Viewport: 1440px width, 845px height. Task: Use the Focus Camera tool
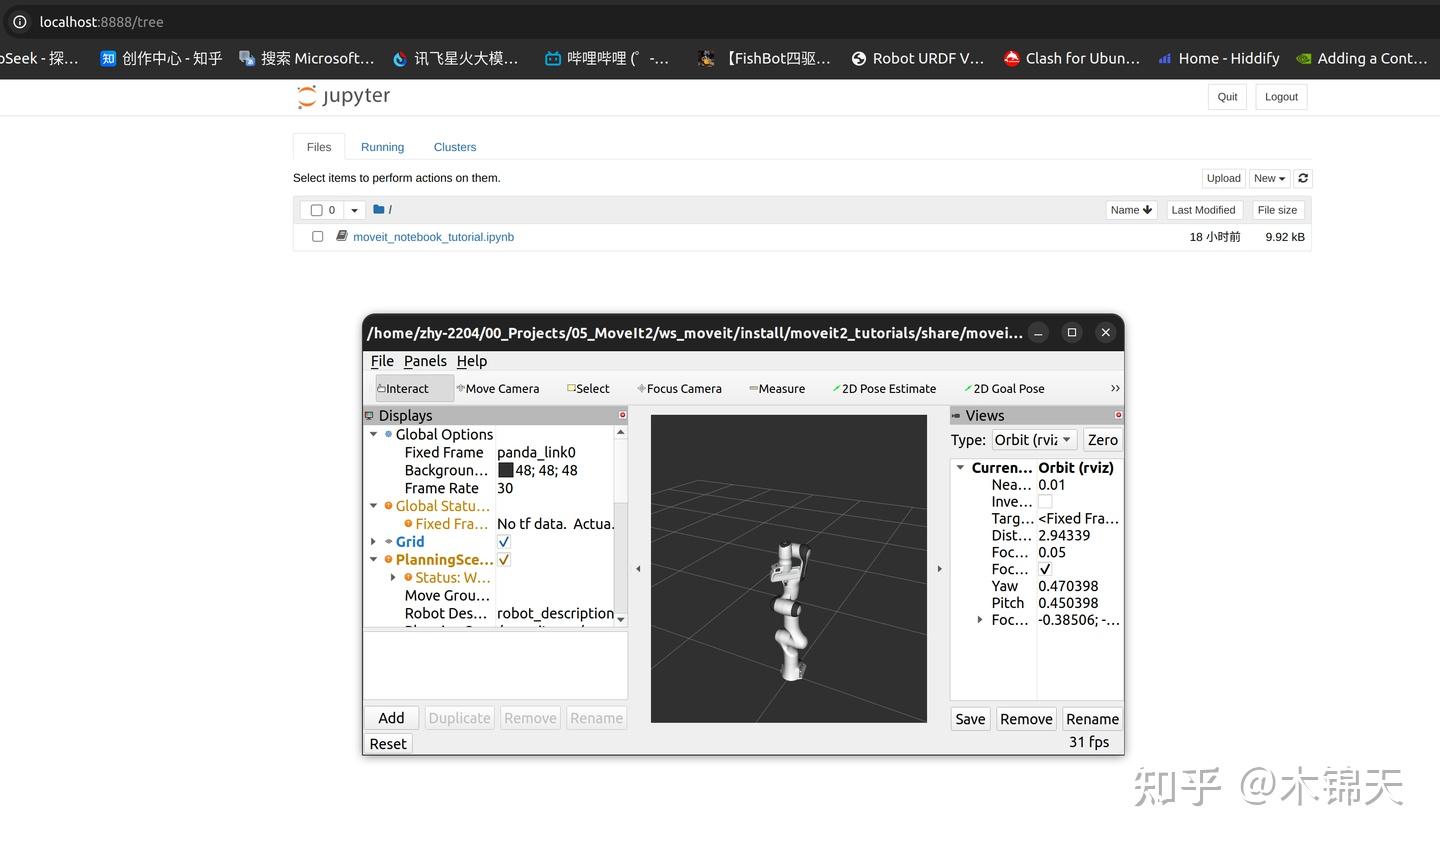pos(679,388)
